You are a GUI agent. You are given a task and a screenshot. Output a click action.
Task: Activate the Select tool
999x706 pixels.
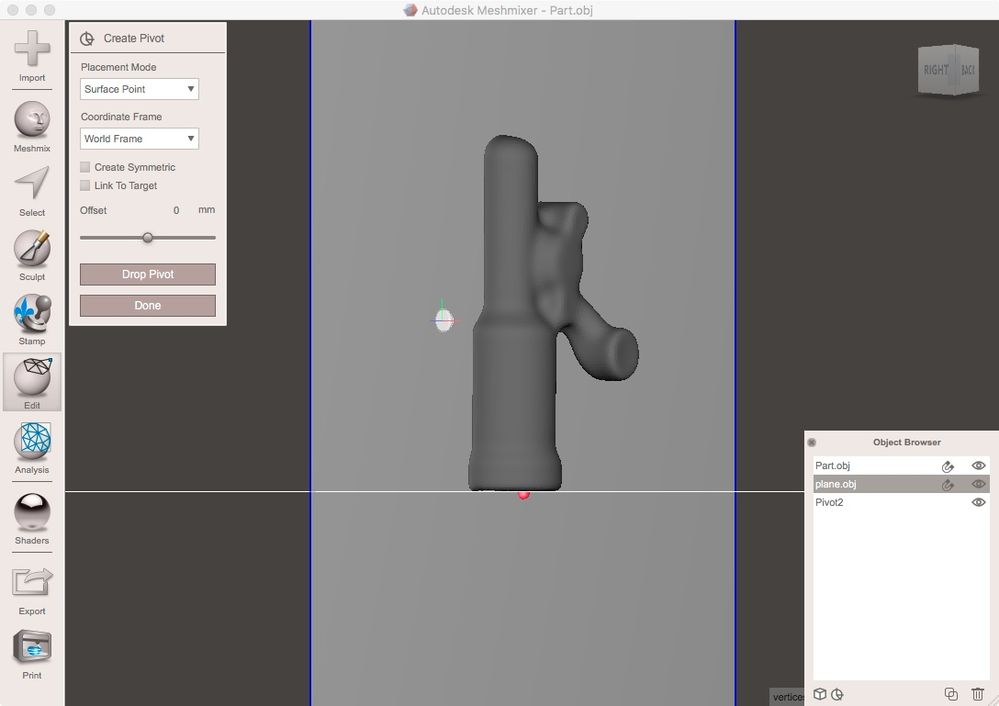point(32,191)
